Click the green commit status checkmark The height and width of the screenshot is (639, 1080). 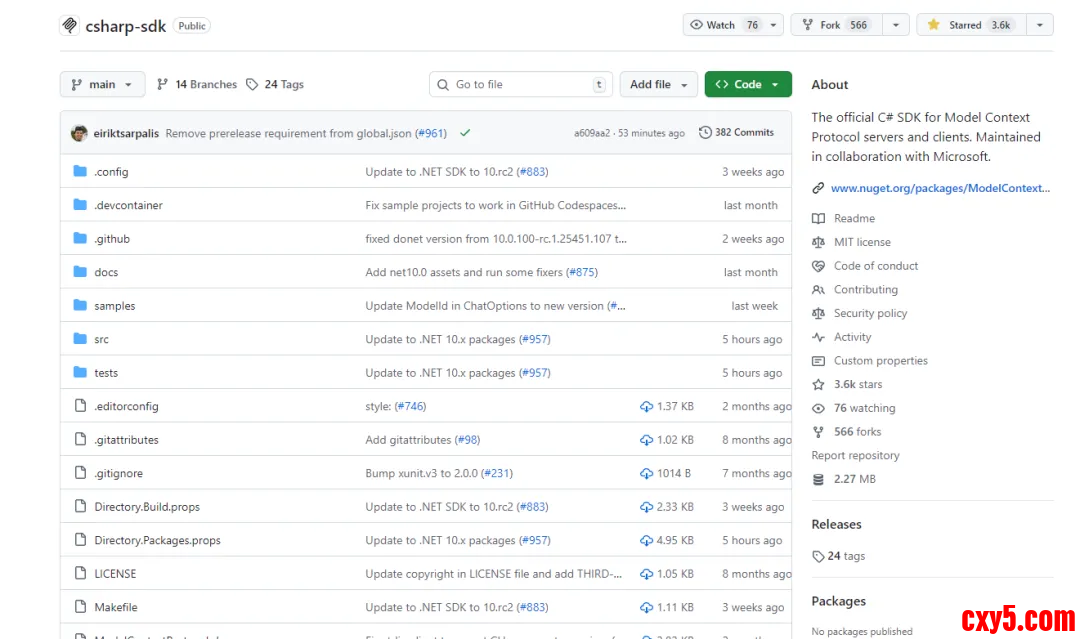pos(465,133)
